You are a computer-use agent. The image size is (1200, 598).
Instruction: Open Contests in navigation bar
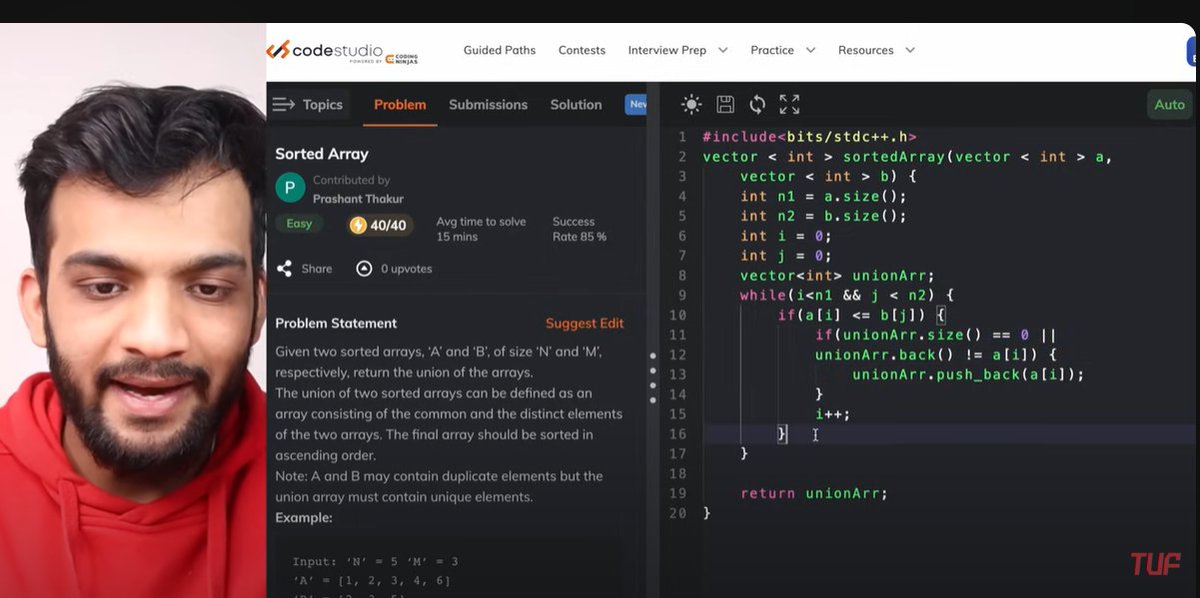pyautogui.click(x=582, y=50)
